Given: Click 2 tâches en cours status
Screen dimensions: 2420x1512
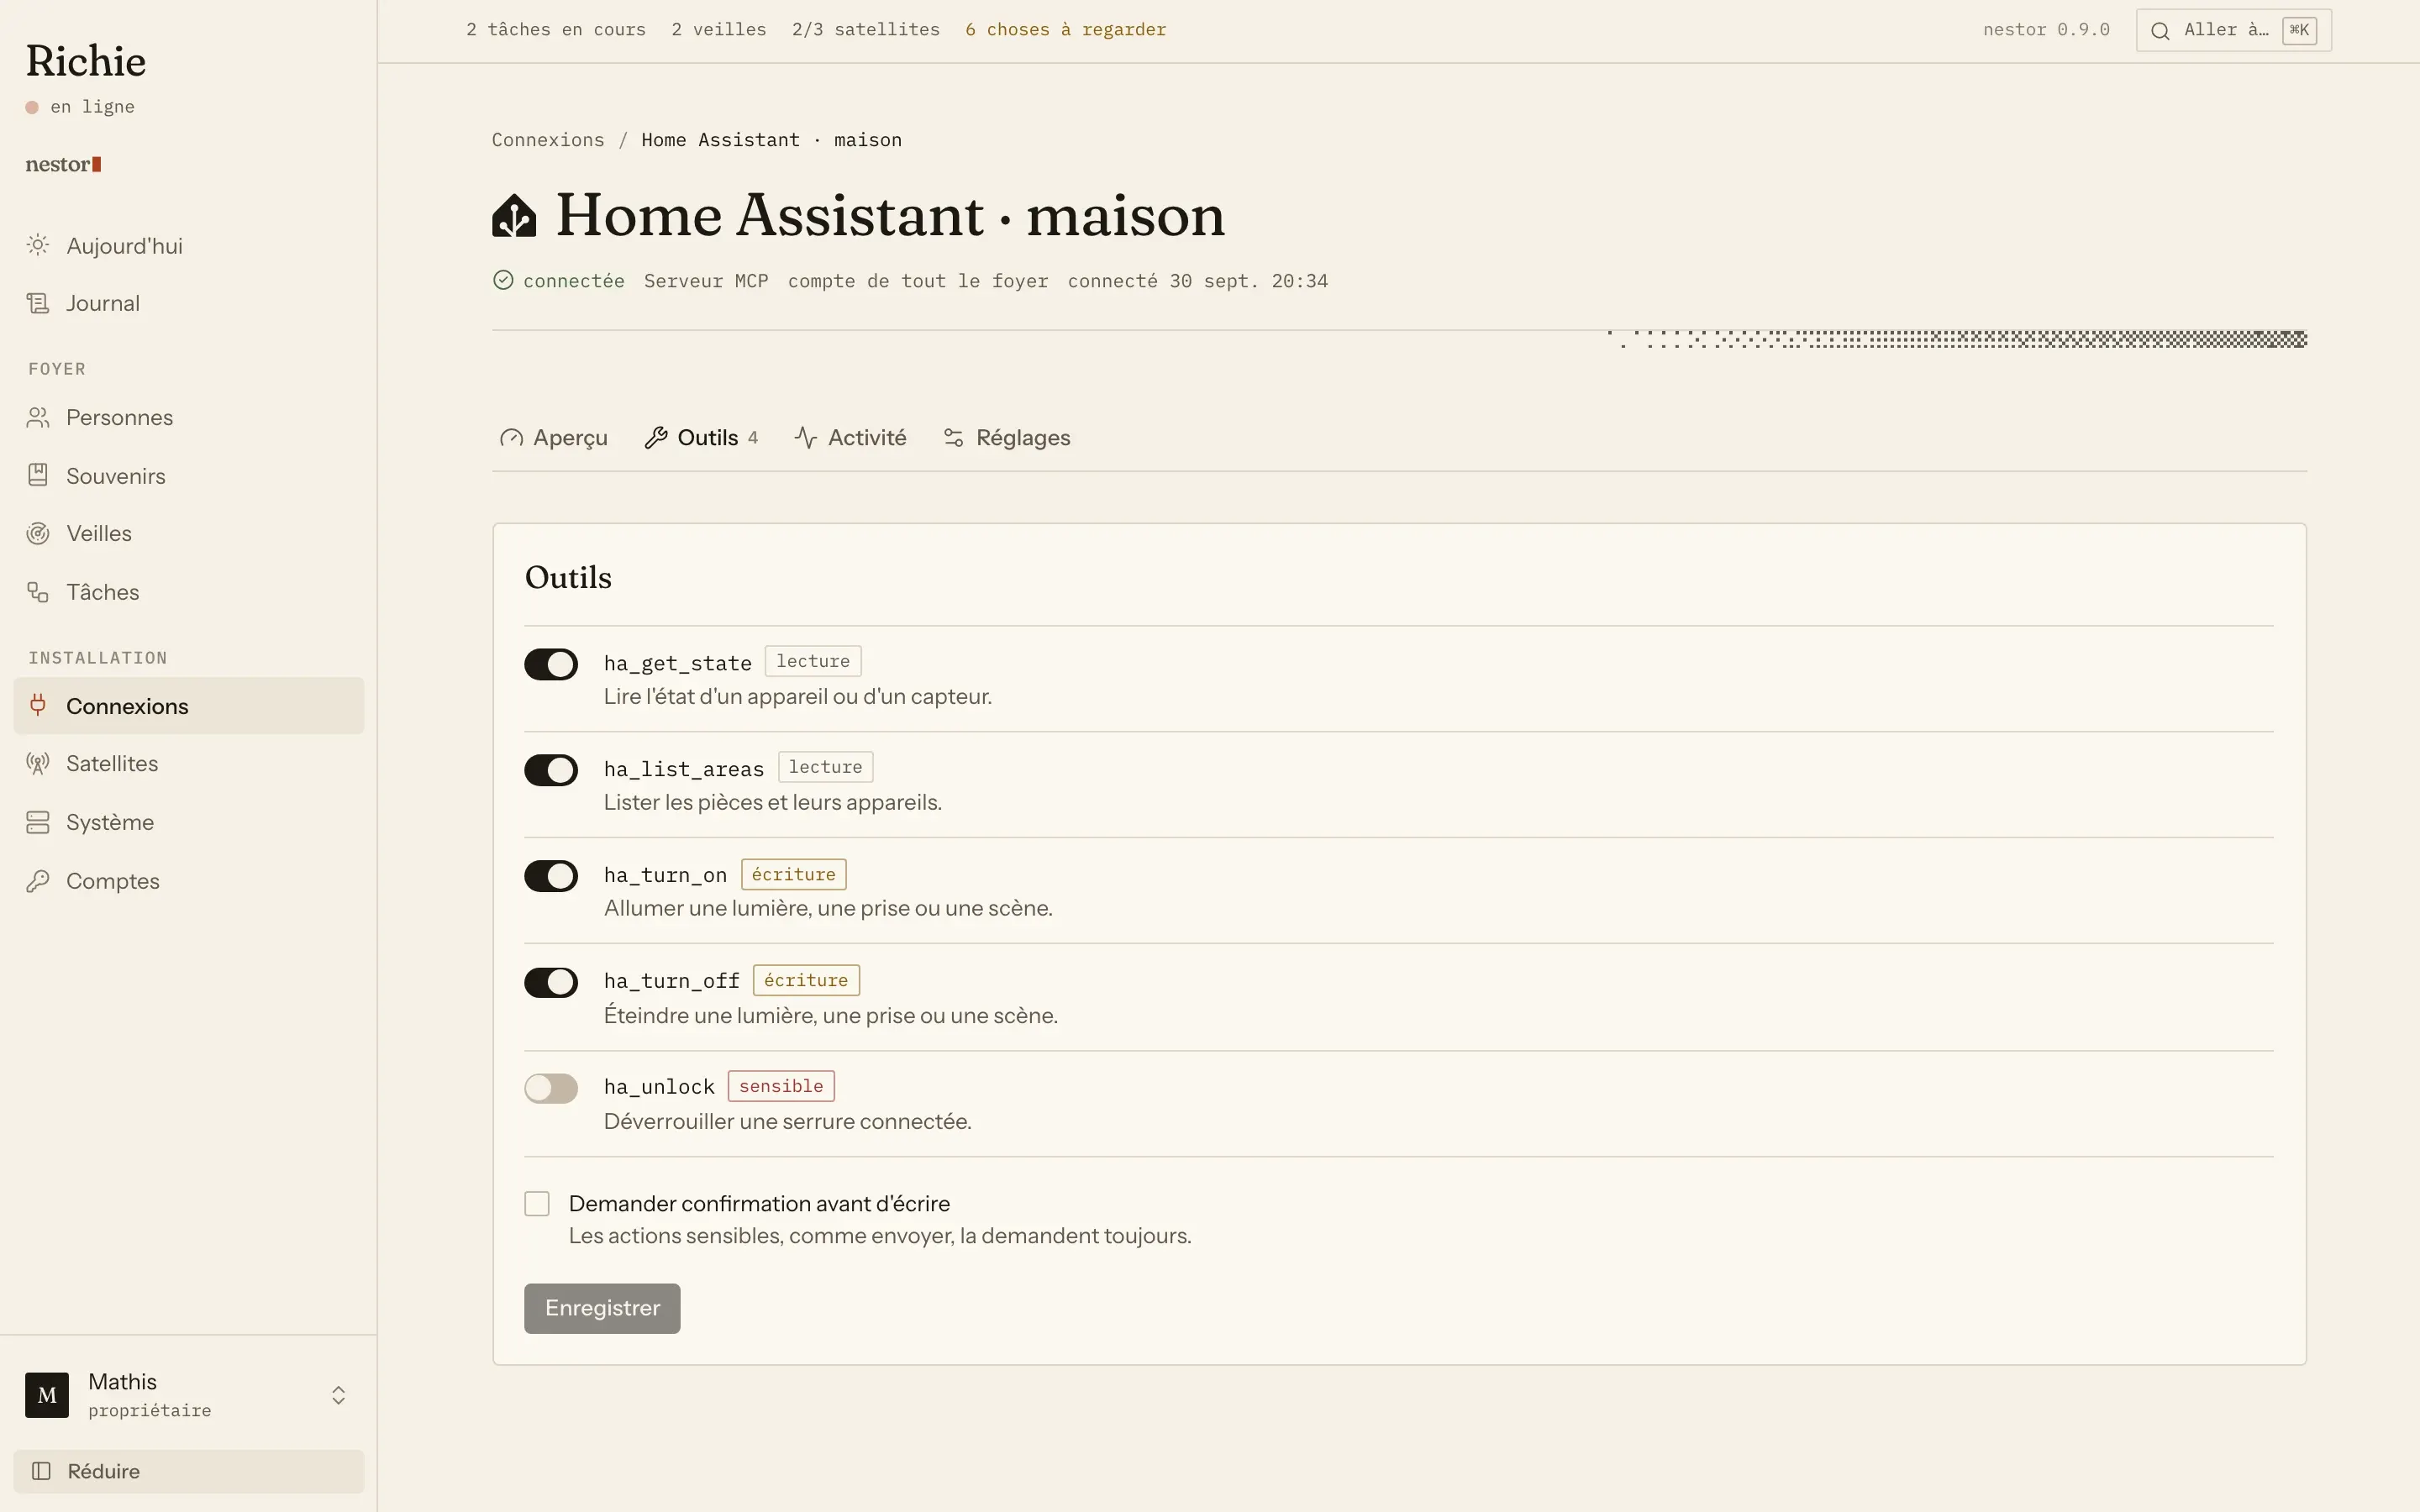Looking at the screenshot, I should click(556, 30).
